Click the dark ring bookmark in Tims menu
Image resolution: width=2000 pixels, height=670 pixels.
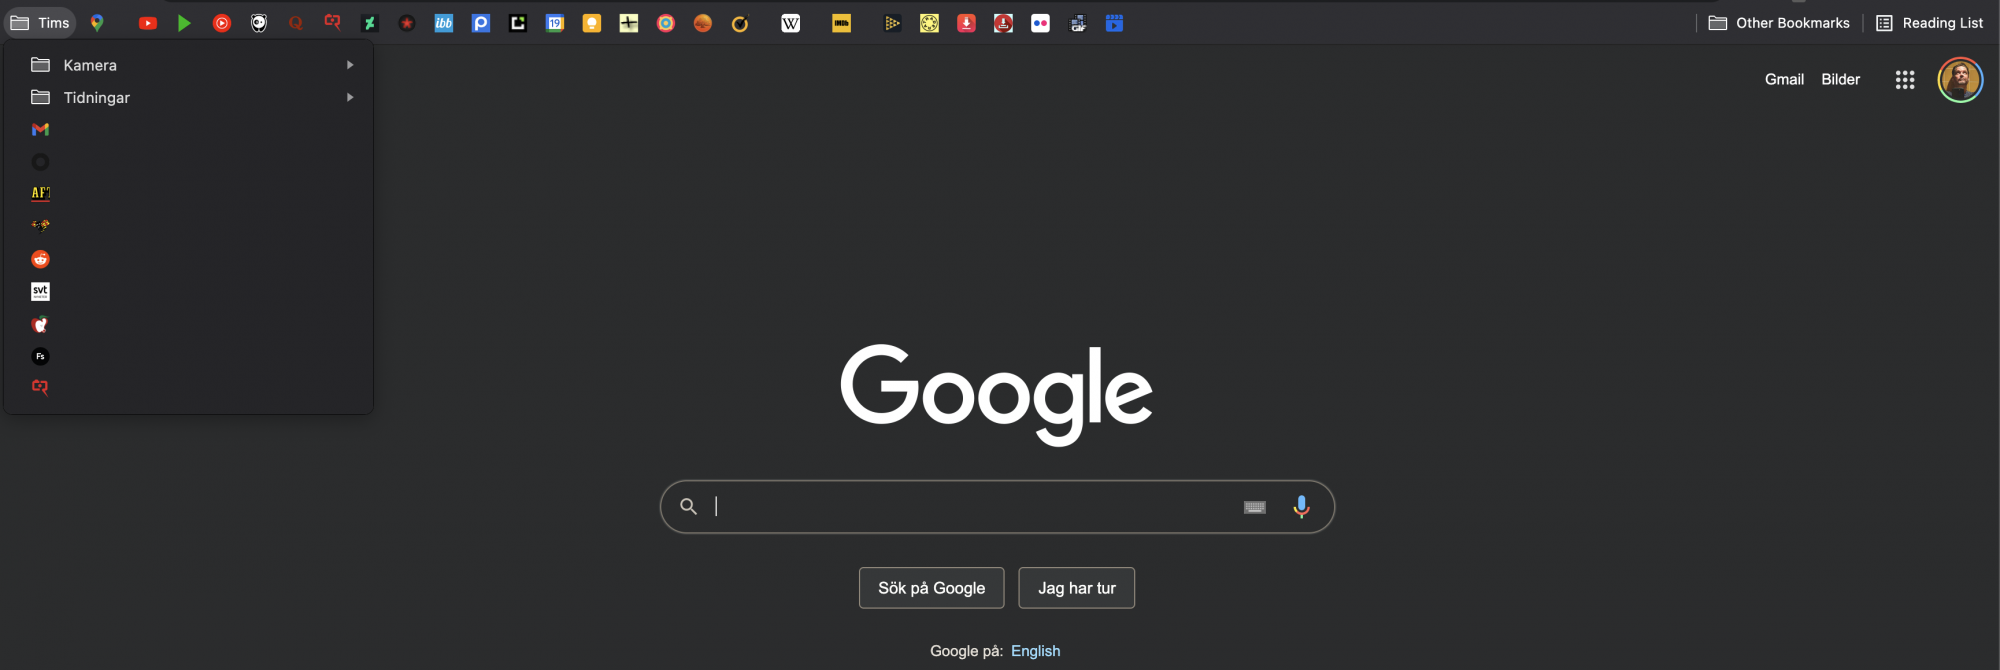click(41, 162)
